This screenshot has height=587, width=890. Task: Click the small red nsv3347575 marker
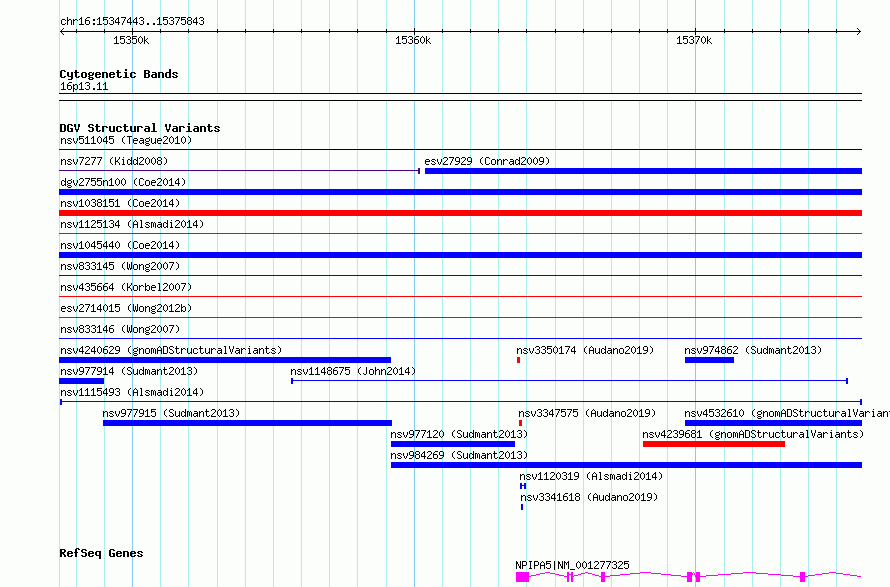[520, 423]
